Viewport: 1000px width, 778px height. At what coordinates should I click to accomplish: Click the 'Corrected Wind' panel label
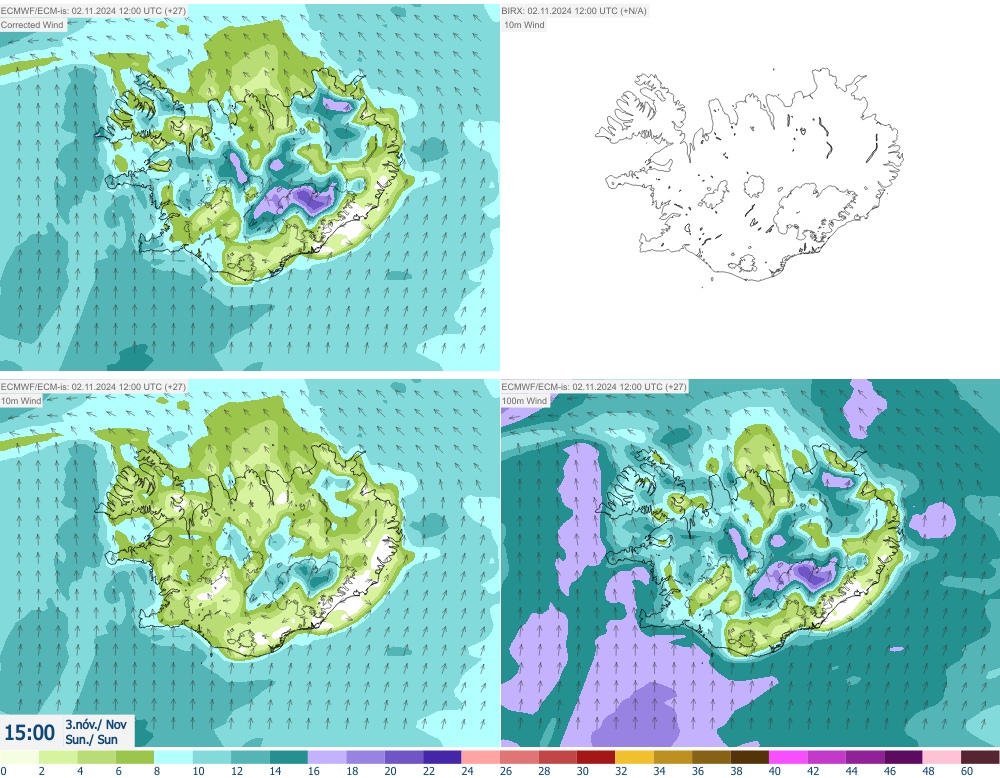[33, 25]
